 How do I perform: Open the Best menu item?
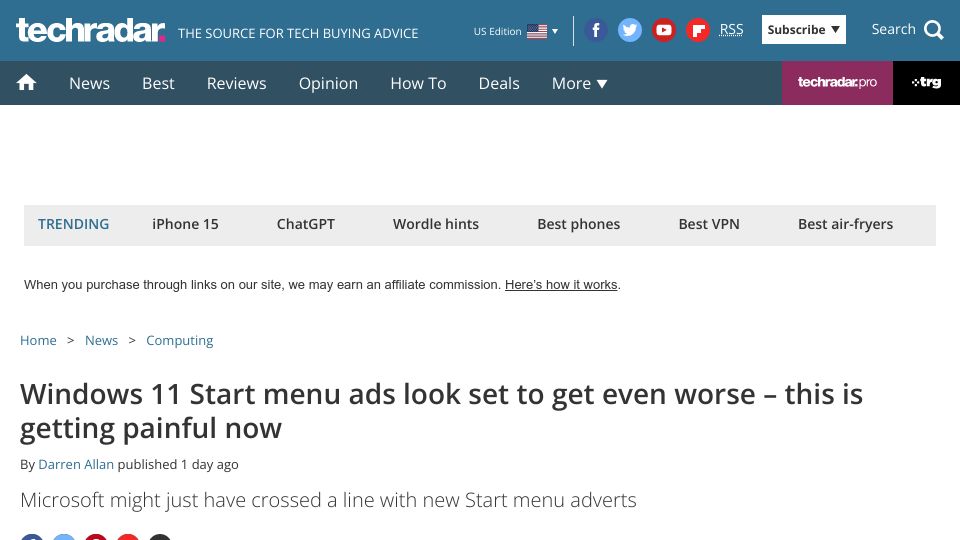158,83
